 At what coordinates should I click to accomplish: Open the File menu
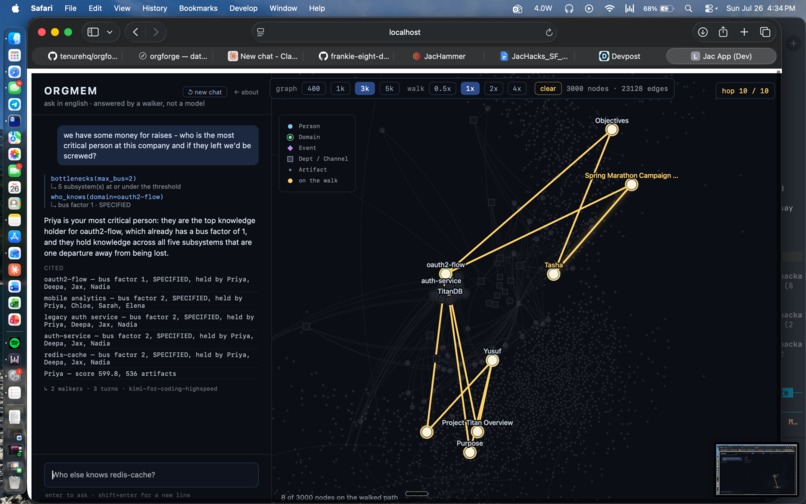70,8
